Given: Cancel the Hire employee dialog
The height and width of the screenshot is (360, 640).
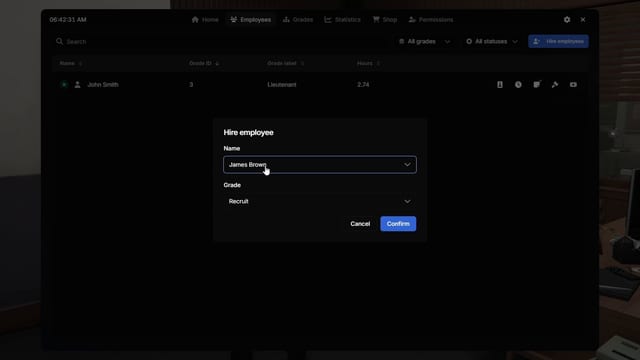Looking at the screenshot, I should pyautogui.click(x=360, y=224).
